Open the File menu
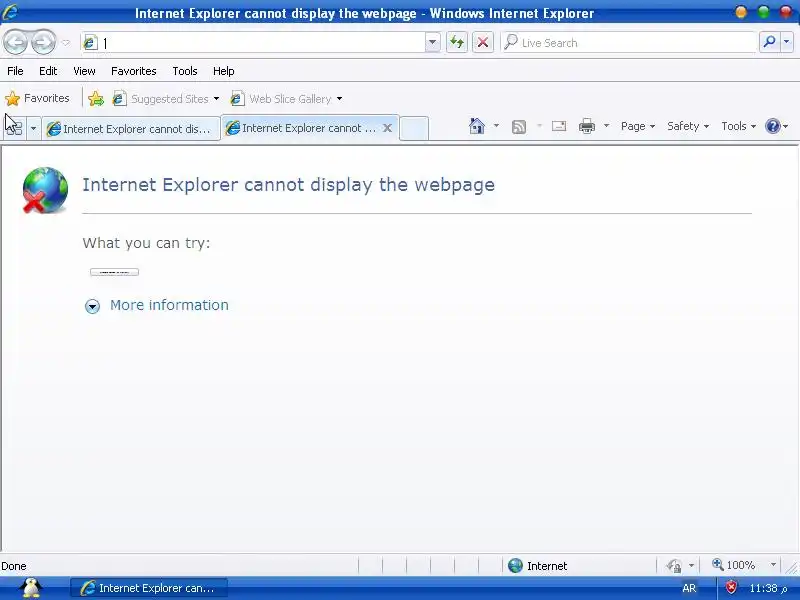The height and width of the screenshot is (600, 800). tap(15, 71)
